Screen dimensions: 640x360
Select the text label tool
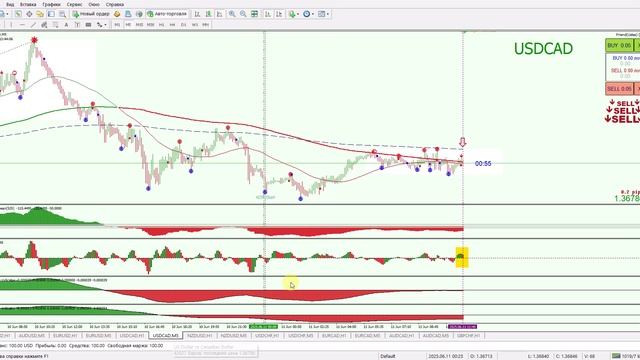(77, 25)
